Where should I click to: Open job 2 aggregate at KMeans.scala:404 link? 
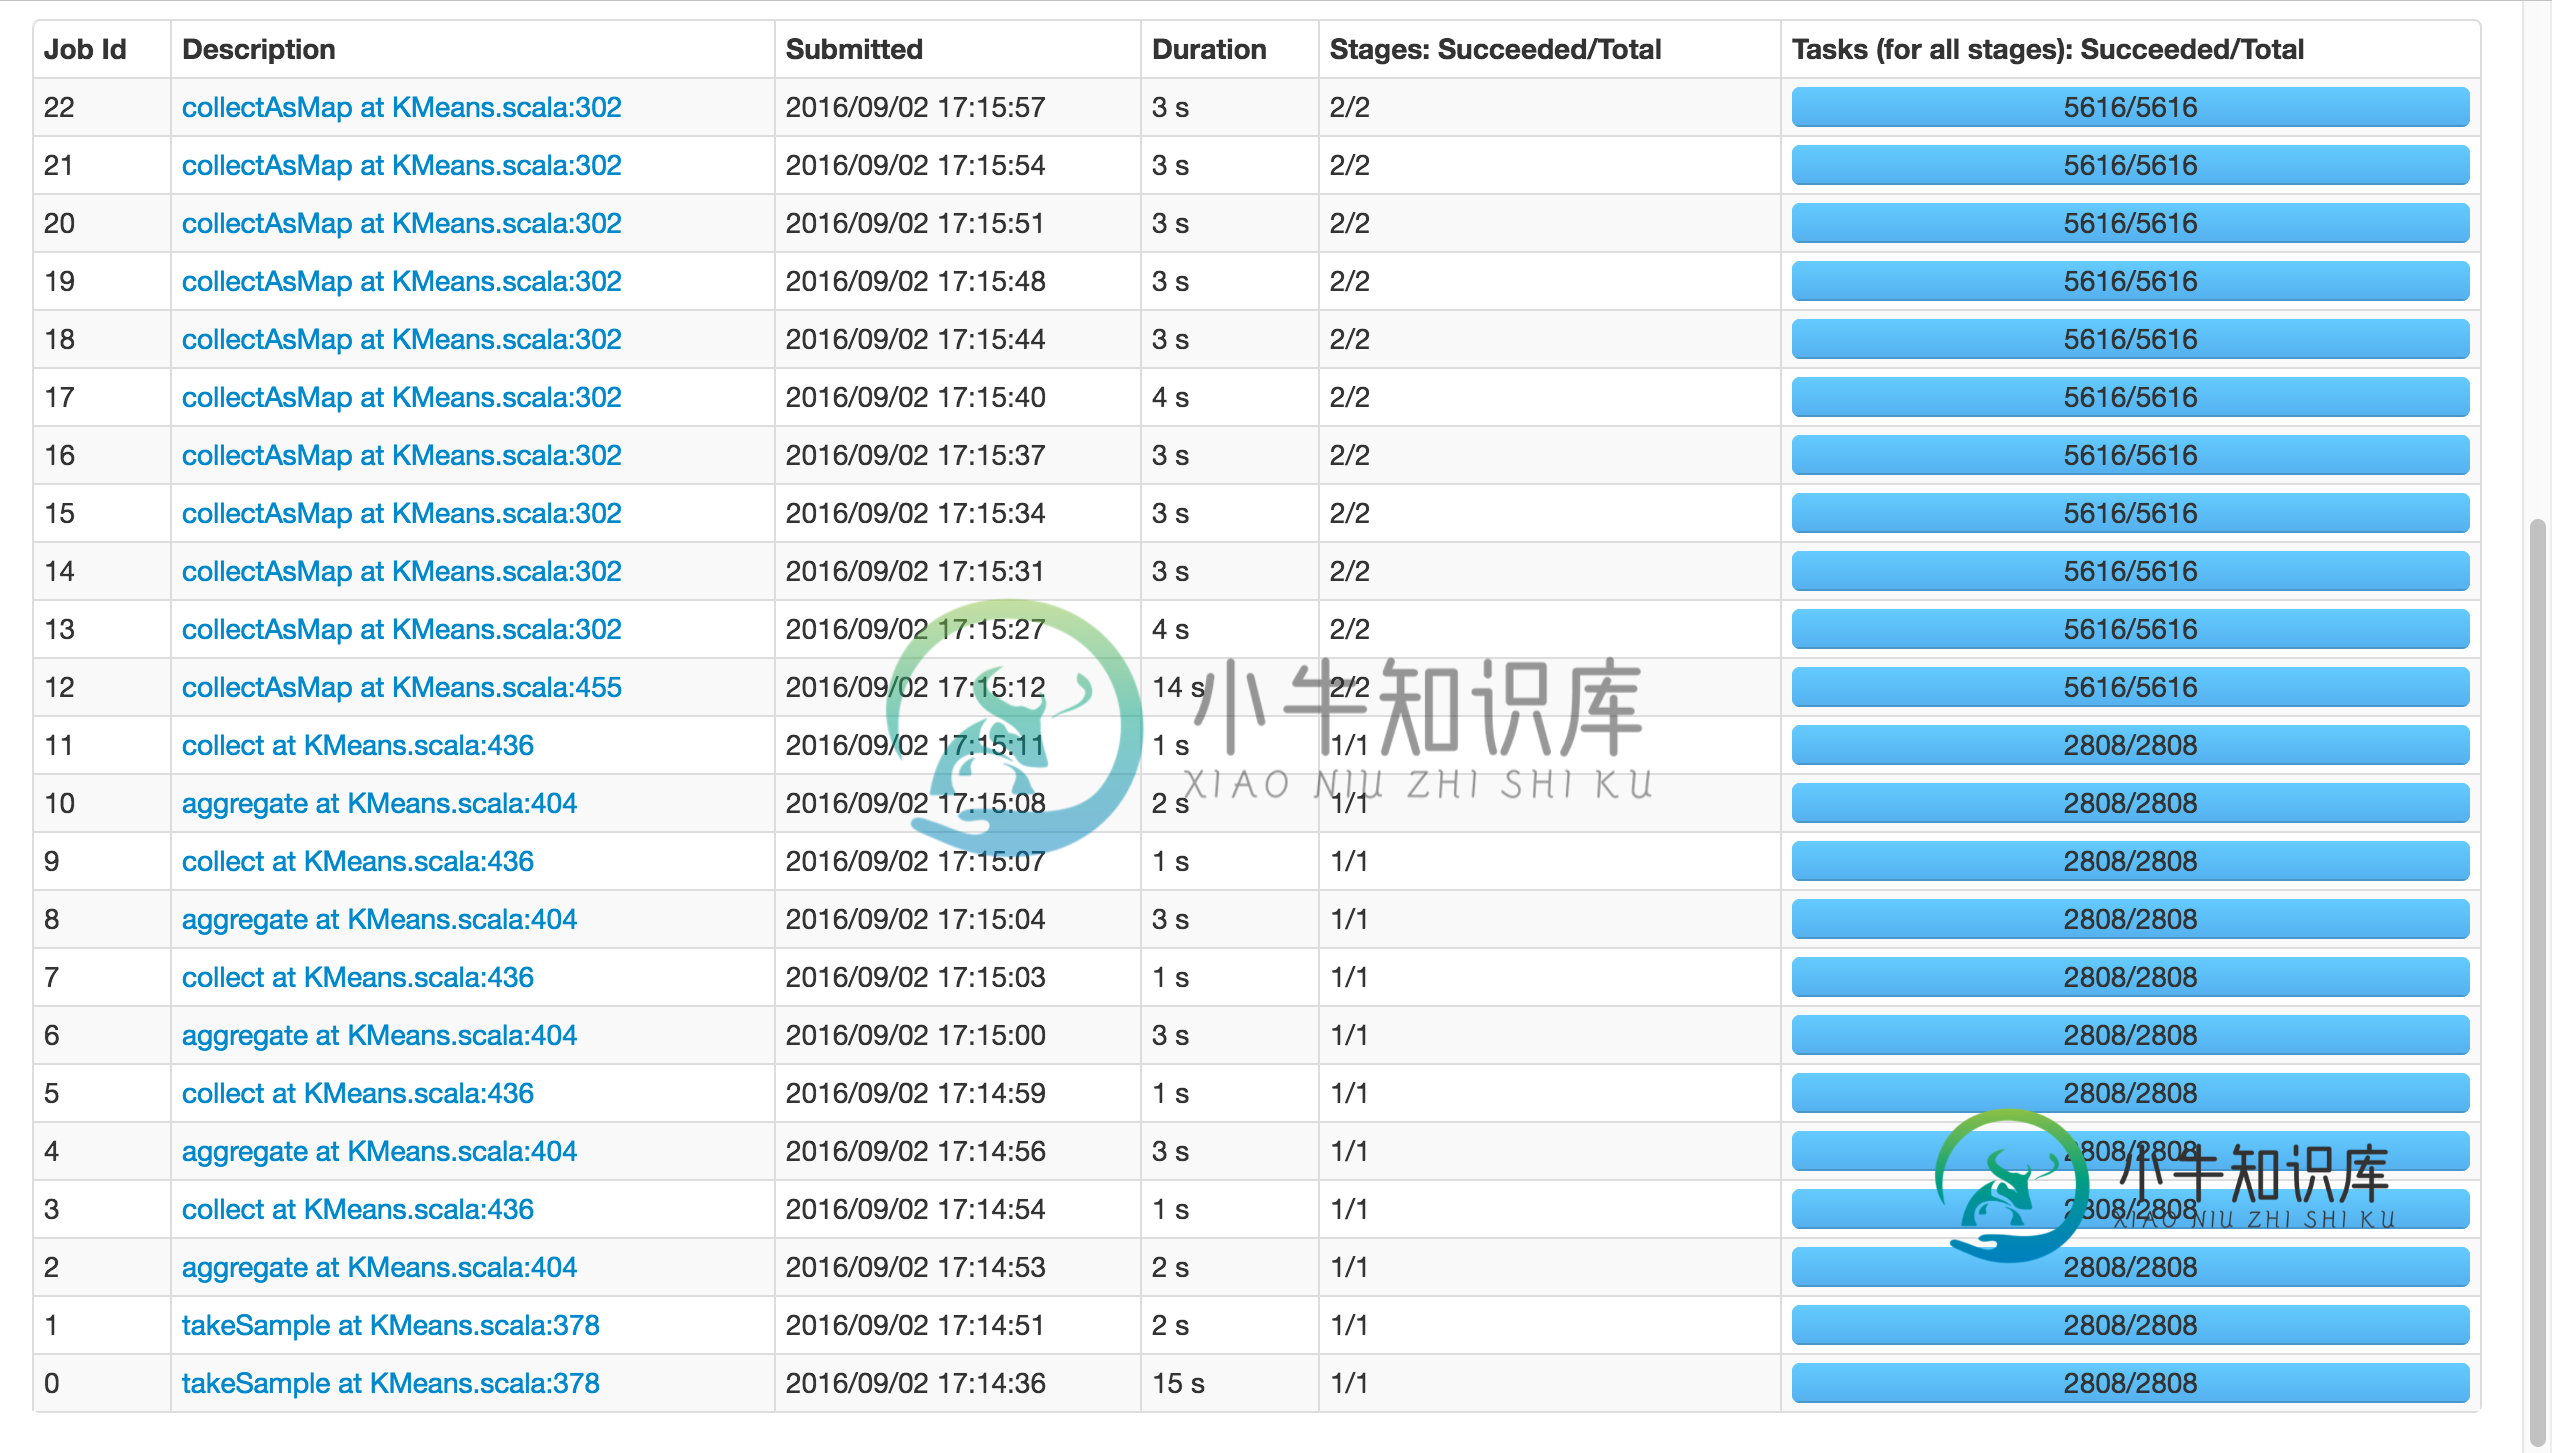(x=379, y=1267)
